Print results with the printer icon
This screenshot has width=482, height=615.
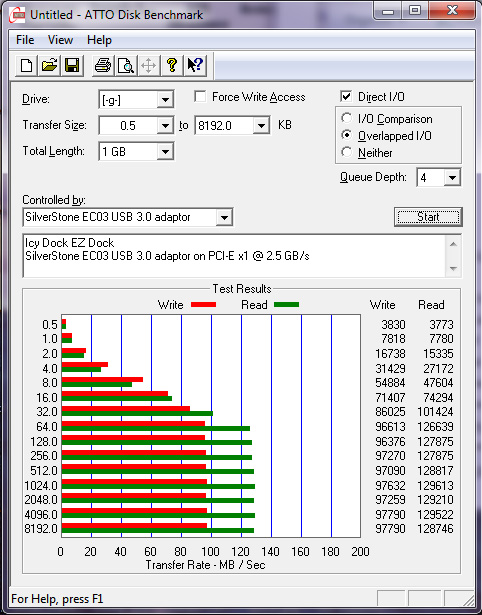coord(103,65)
